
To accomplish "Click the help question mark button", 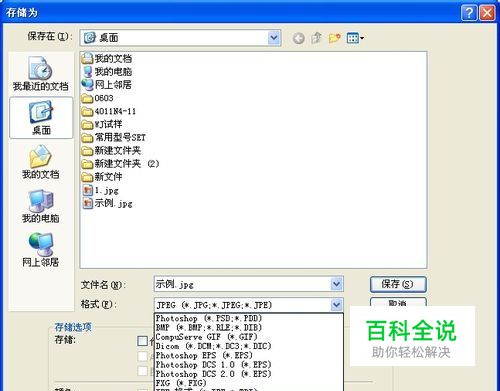I will pos(469,13).
